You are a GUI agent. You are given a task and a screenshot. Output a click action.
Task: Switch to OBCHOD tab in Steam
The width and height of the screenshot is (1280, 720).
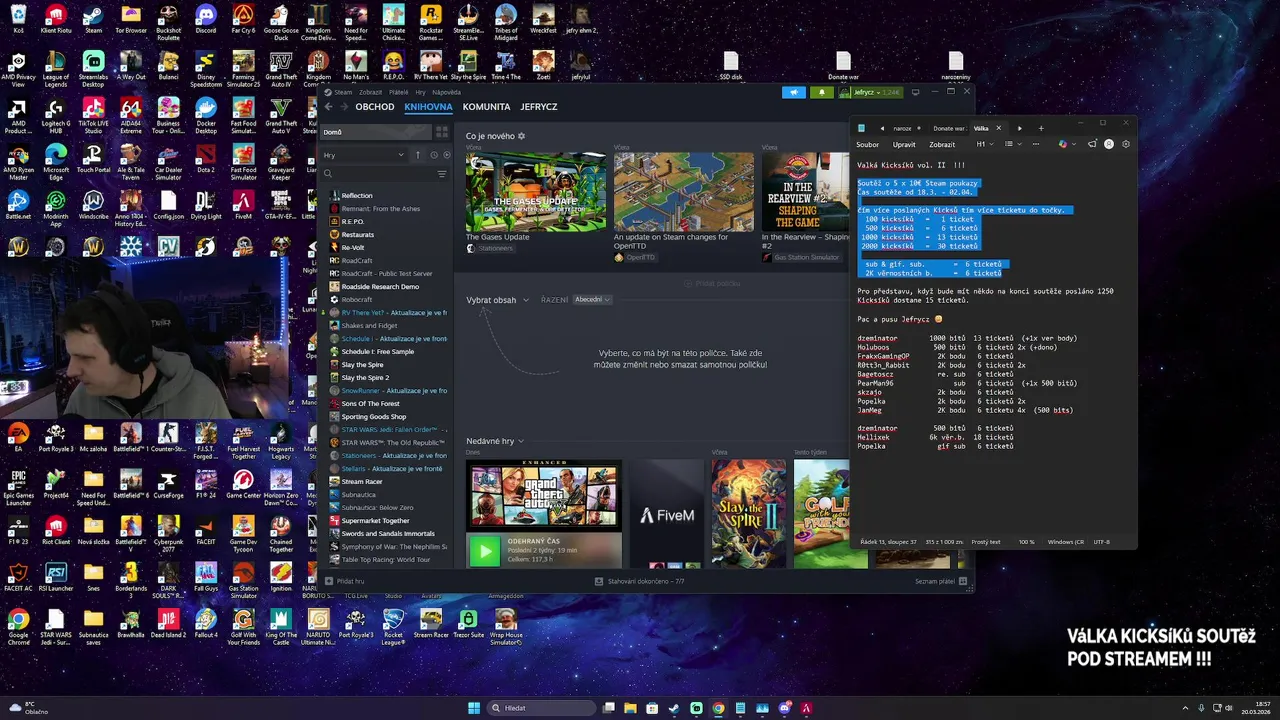[x=375, y=106]
